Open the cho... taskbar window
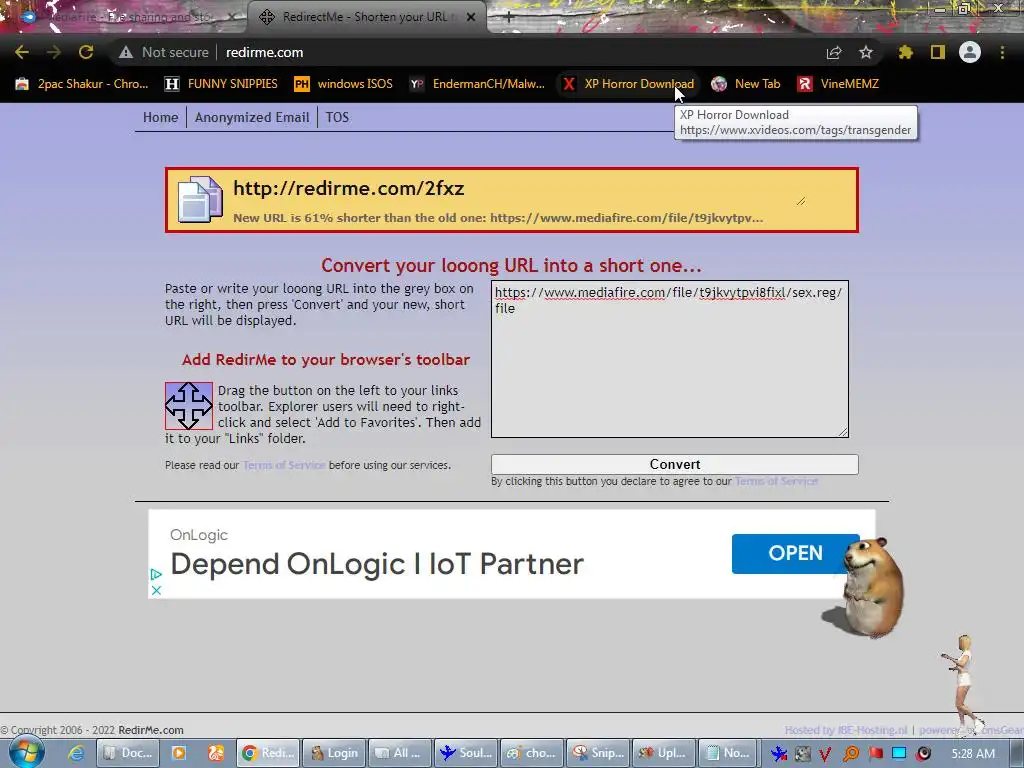The image size is (1024, 768). tap(532, 753)
